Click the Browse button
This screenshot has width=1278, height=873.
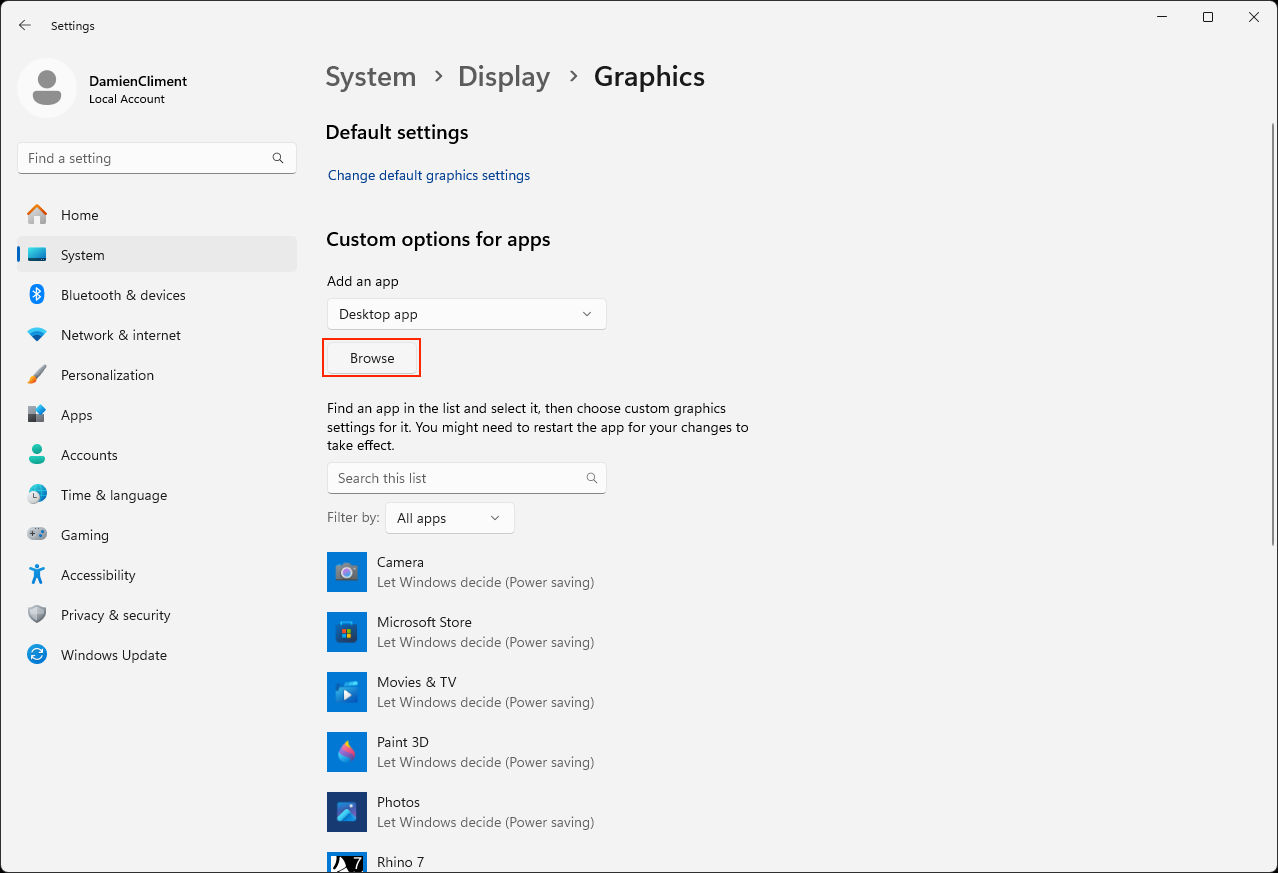point(372,358)
